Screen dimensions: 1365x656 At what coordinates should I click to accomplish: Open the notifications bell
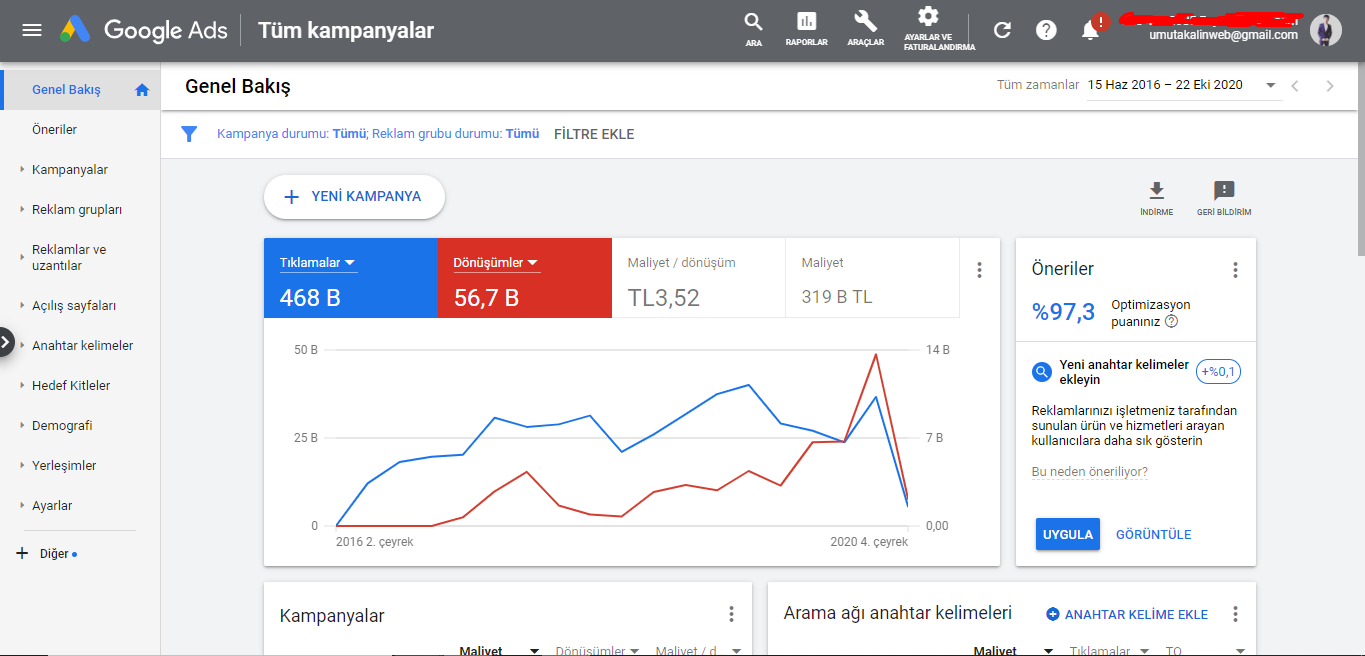click(x=1090, y=31)
